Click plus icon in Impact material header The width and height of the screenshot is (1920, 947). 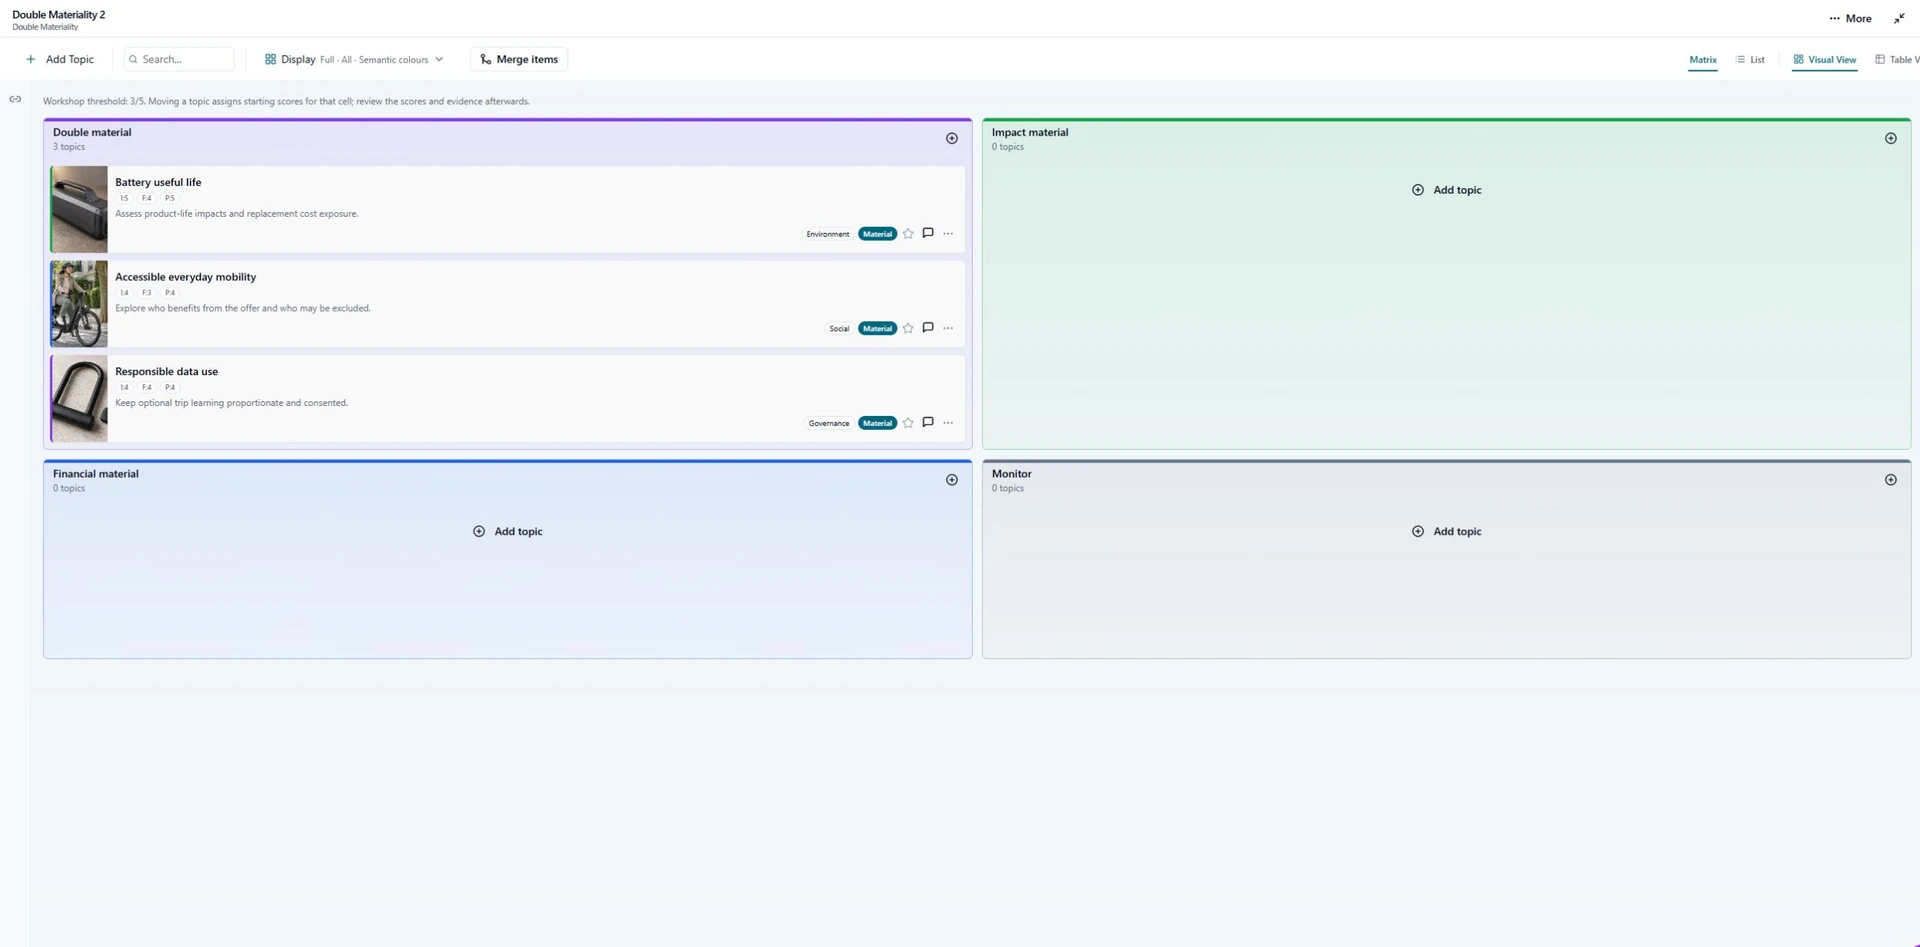[1890, 138]
